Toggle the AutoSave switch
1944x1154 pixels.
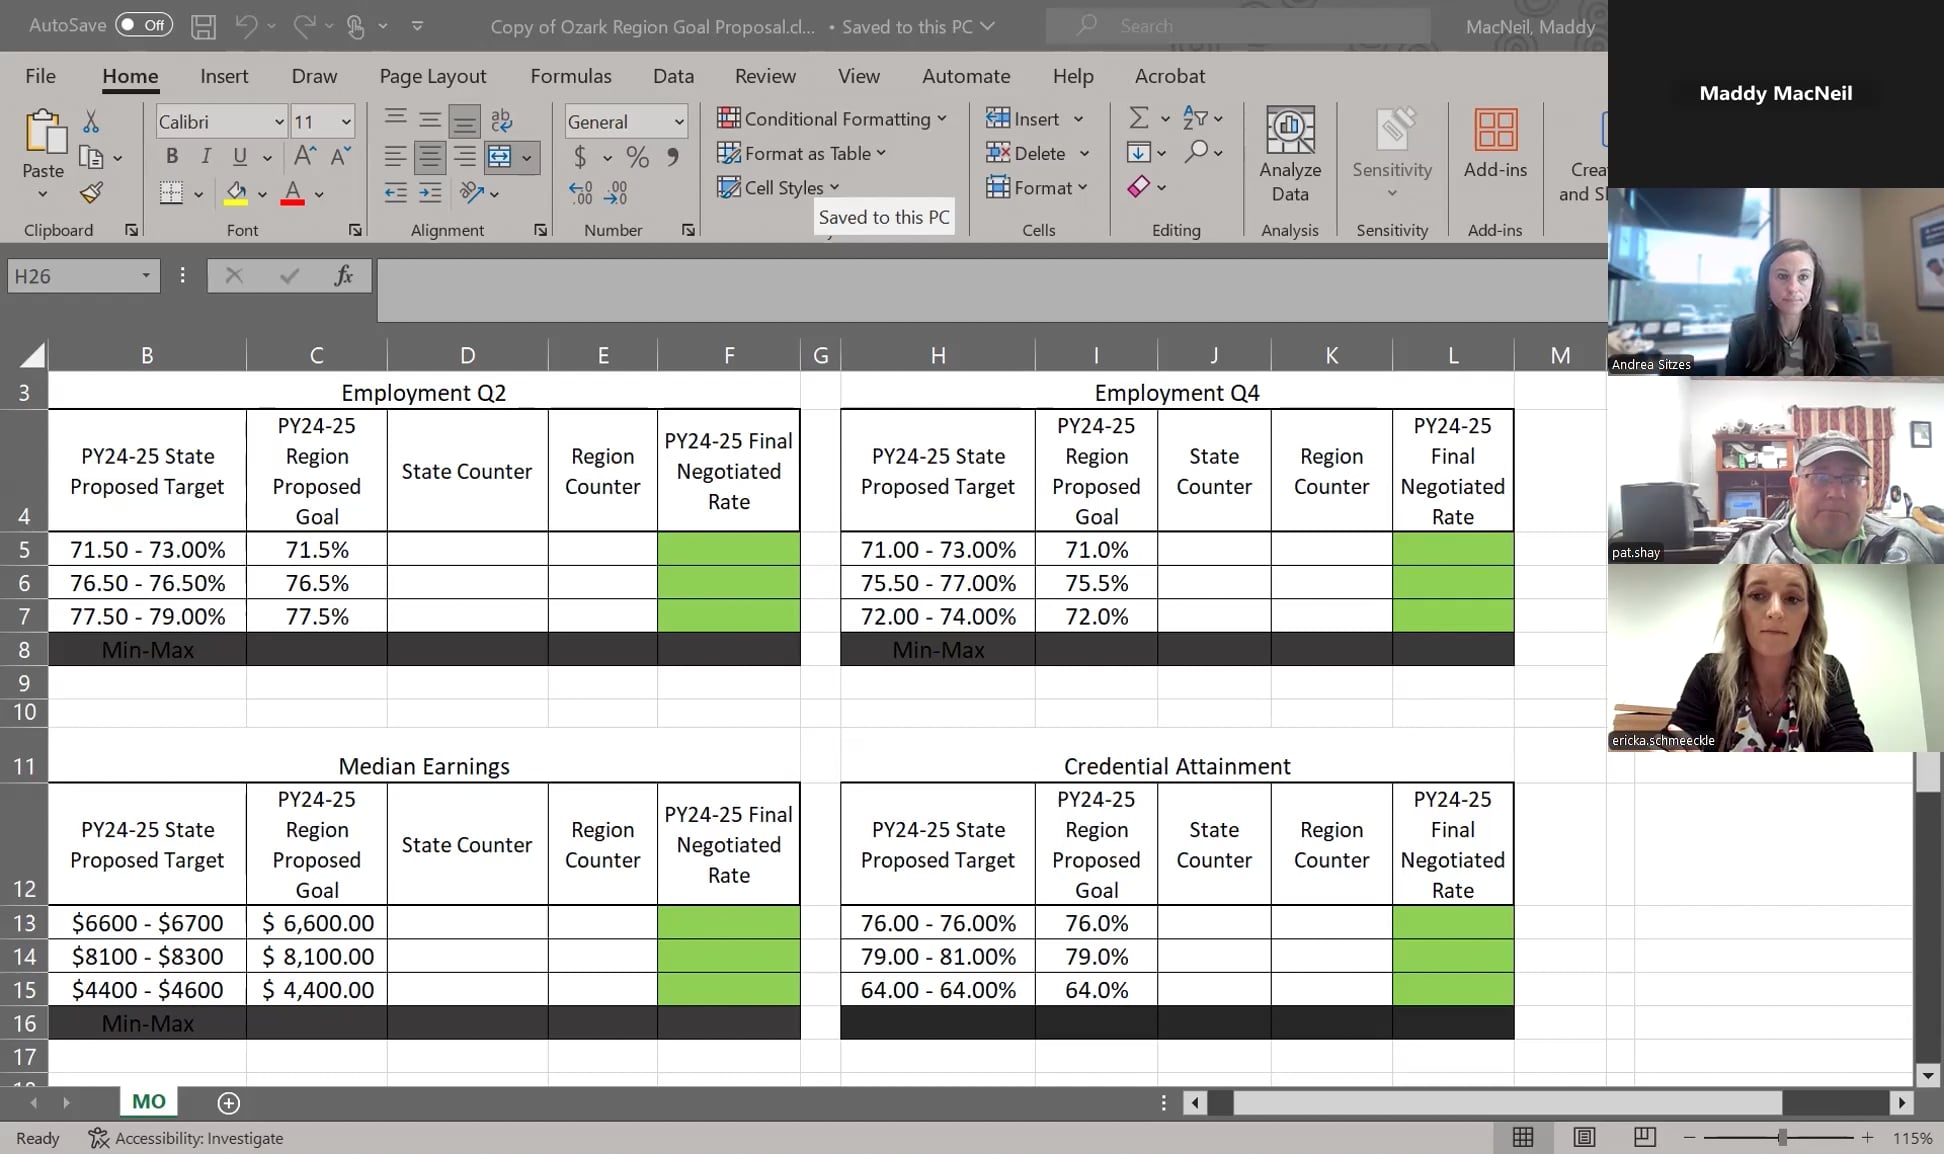[143, 25]
